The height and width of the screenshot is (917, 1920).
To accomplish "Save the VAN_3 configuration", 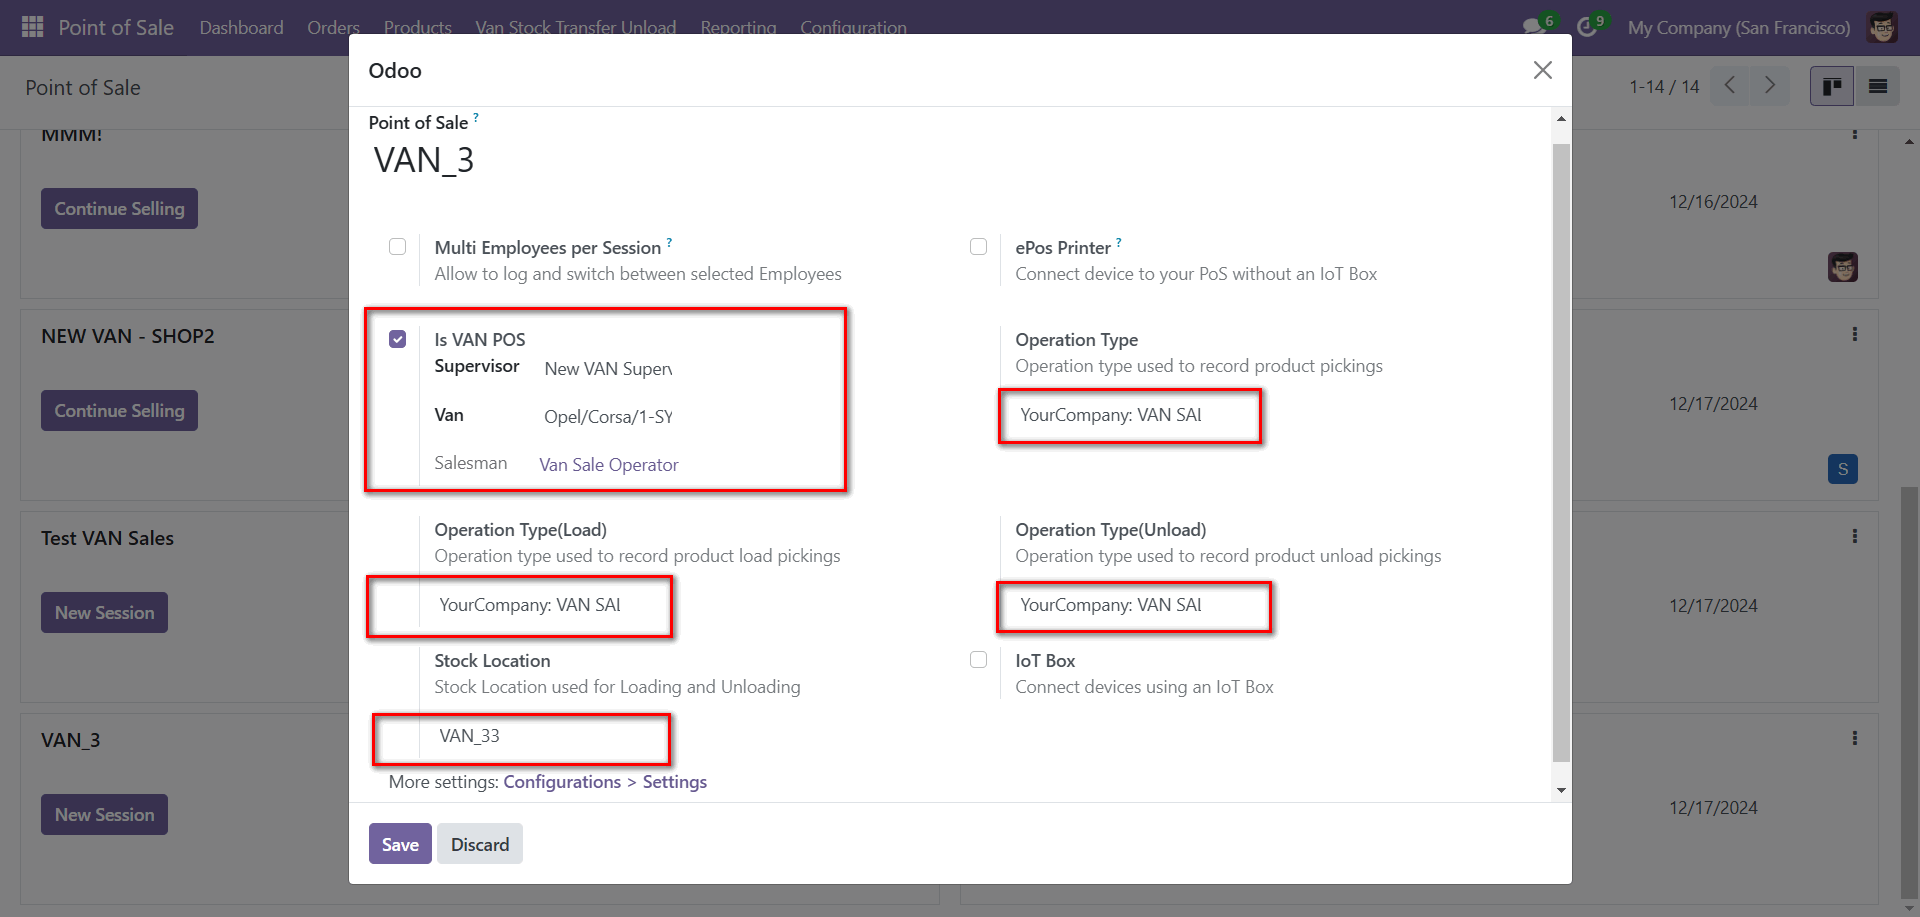I will pos(400,844).
